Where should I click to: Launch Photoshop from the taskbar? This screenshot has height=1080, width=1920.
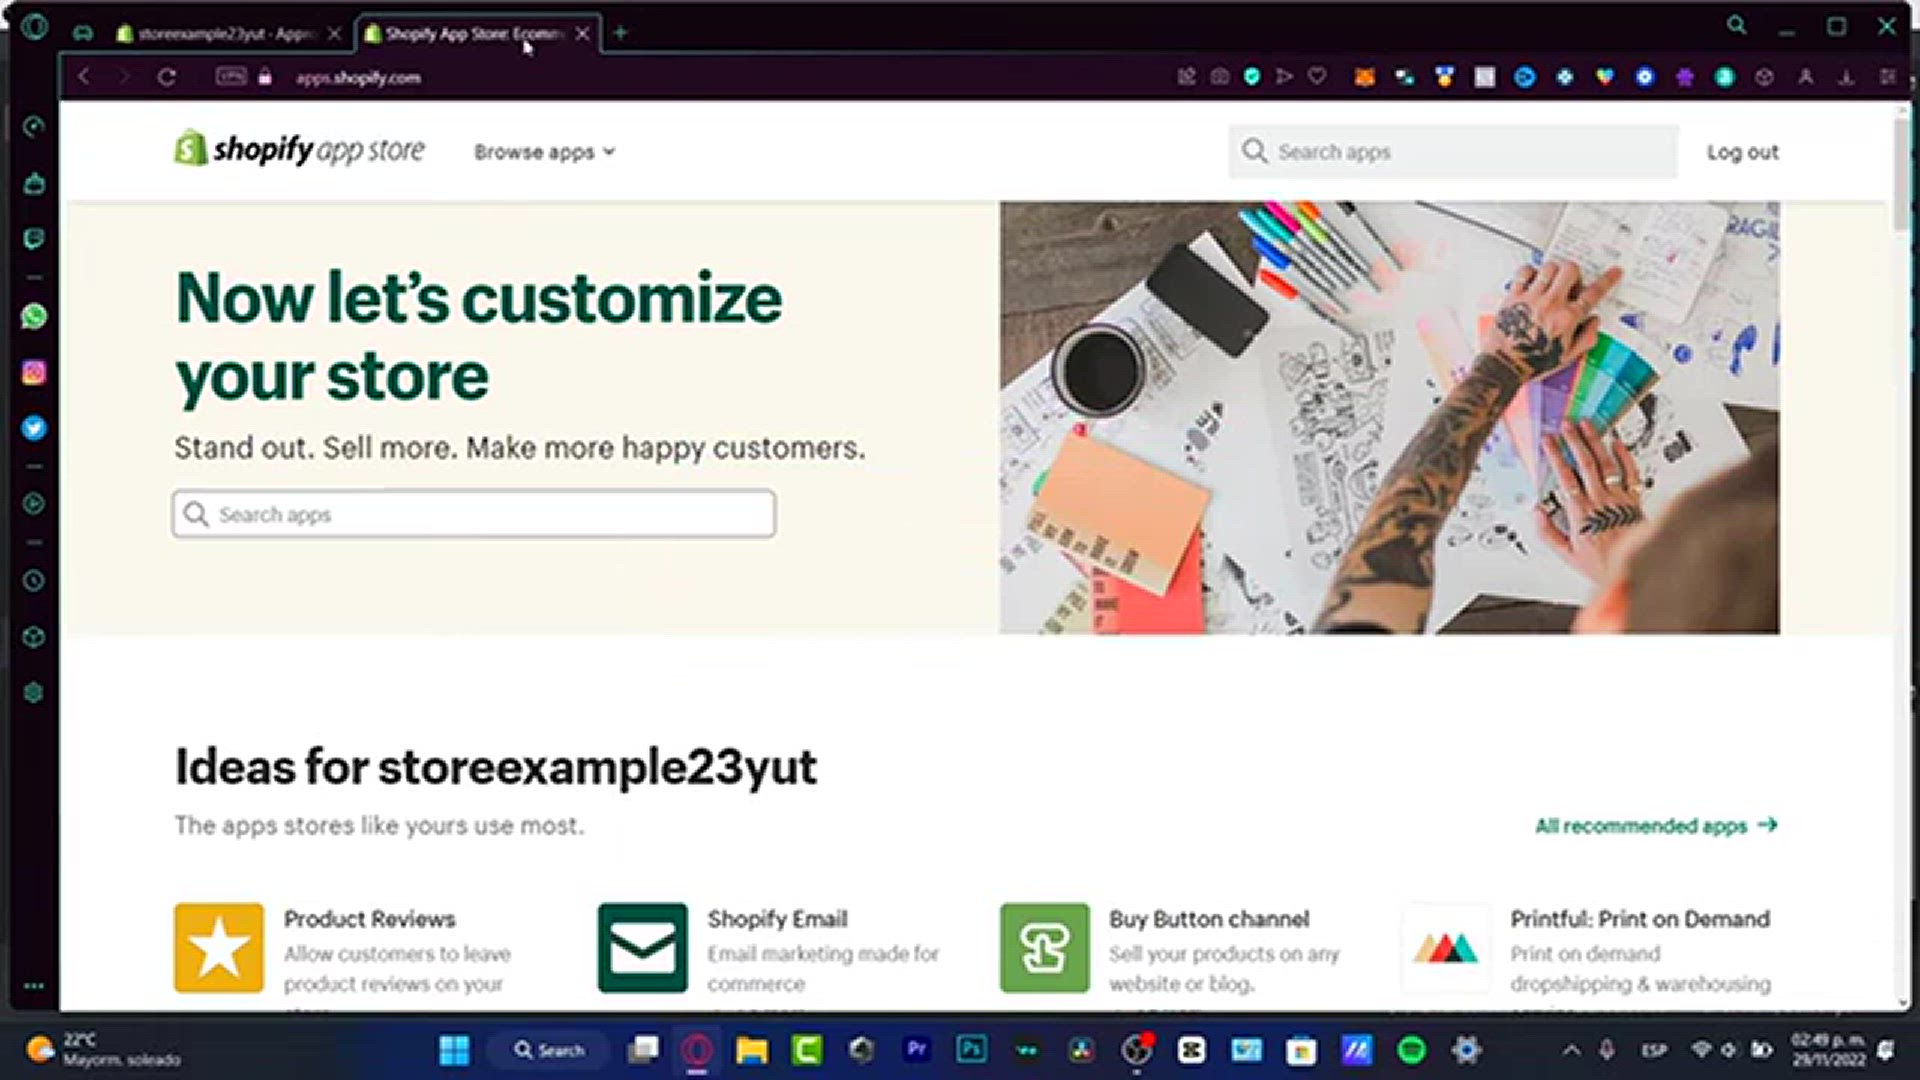971,1050
